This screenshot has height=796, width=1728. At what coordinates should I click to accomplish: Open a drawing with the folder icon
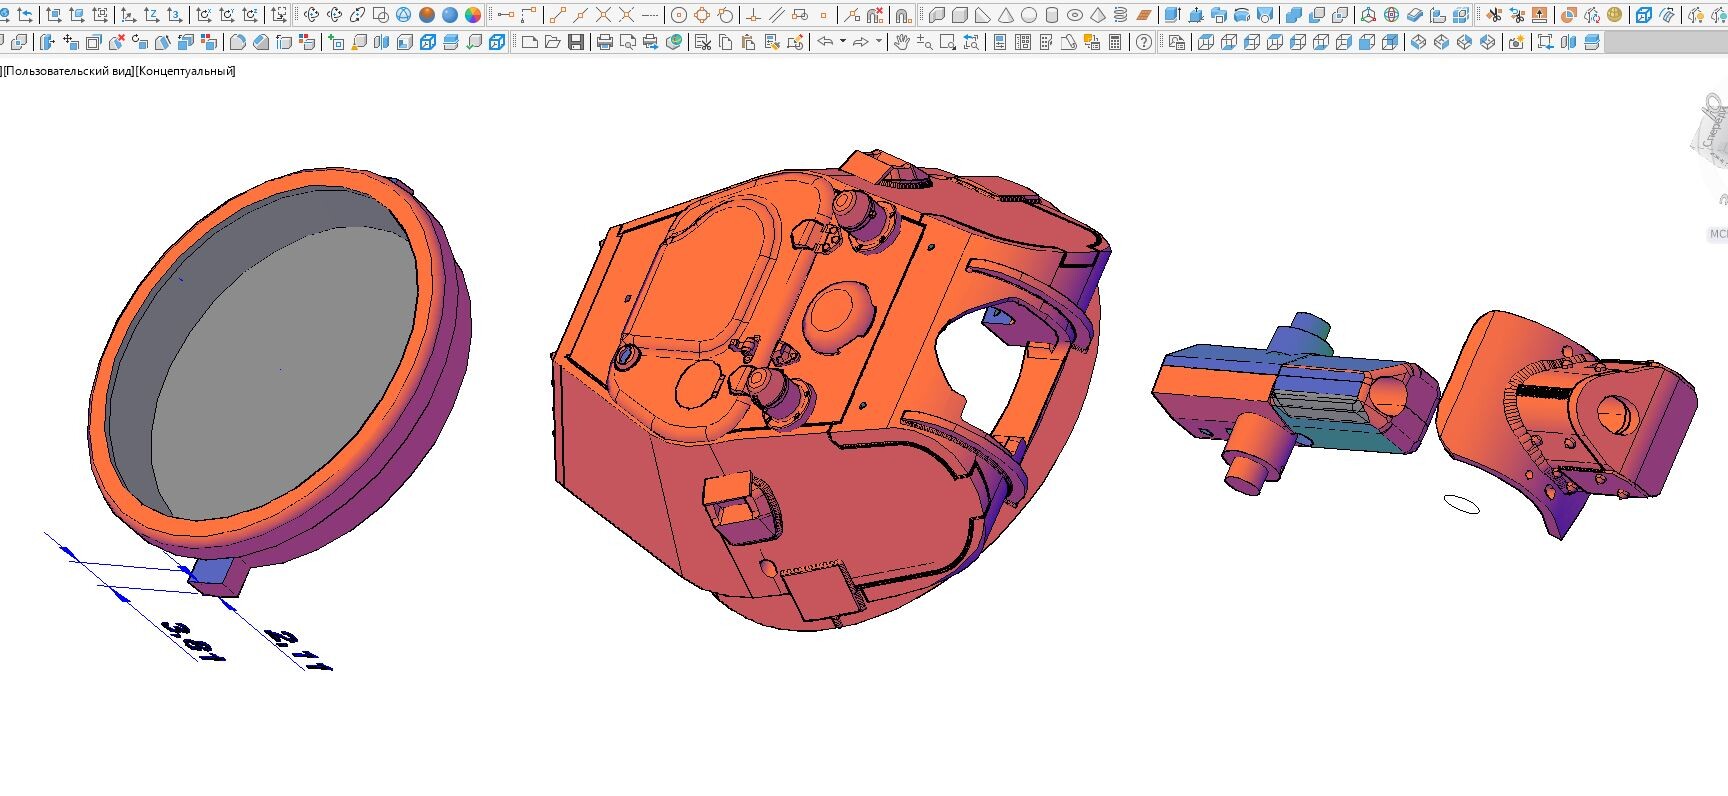click(x=553, y=42)
